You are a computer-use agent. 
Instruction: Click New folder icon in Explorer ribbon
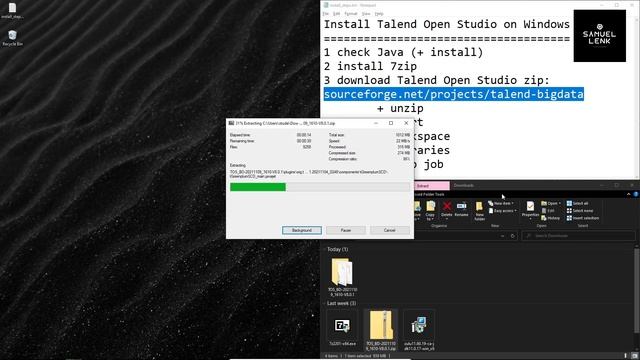point(480,211)
